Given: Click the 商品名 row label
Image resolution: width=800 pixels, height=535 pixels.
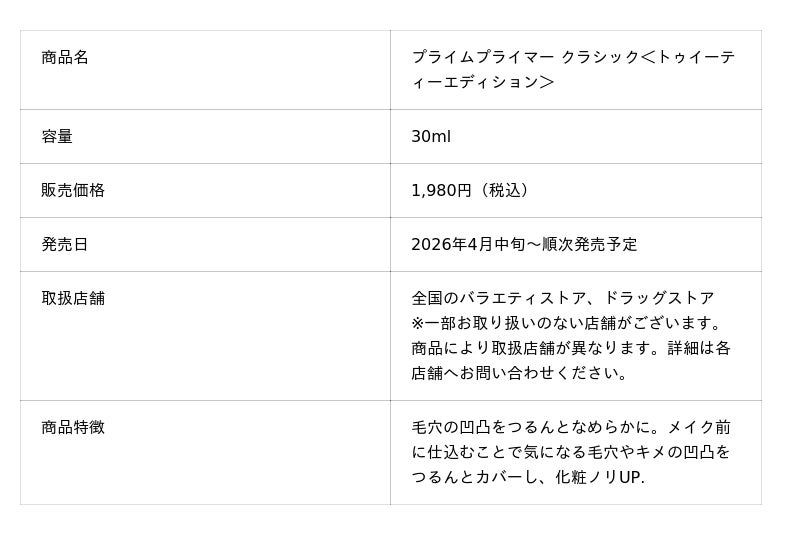Looking at the screenshot, I should tap(65, 58).
